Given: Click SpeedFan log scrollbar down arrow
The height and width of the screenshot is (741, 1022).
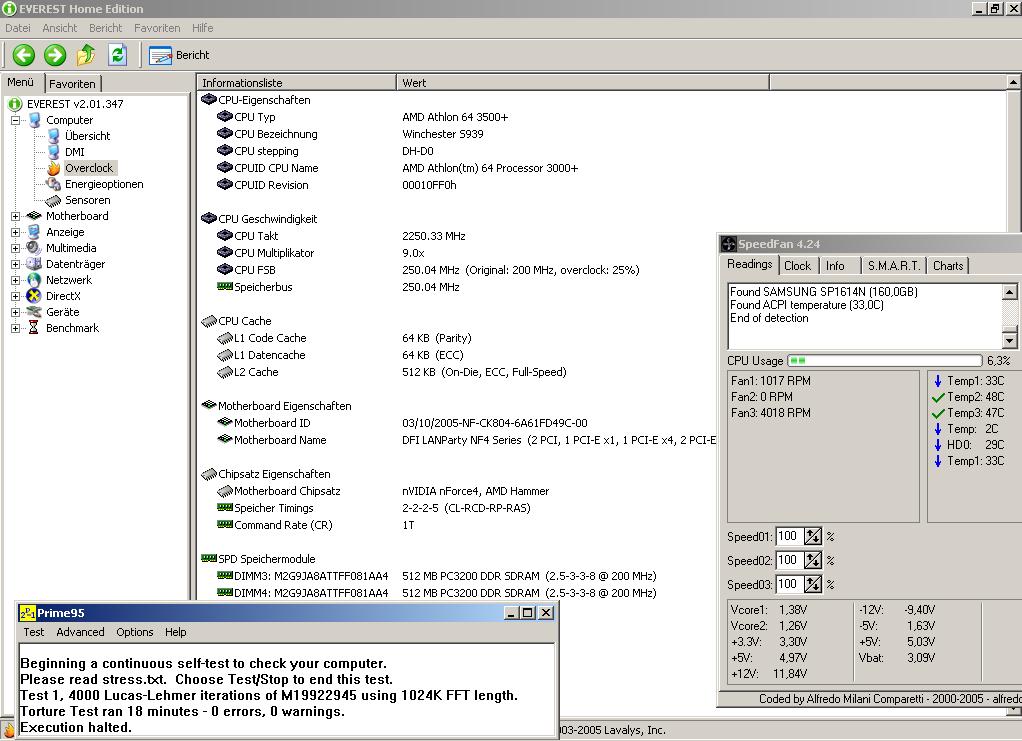Looking at the screenshot, I should 1009,340.
